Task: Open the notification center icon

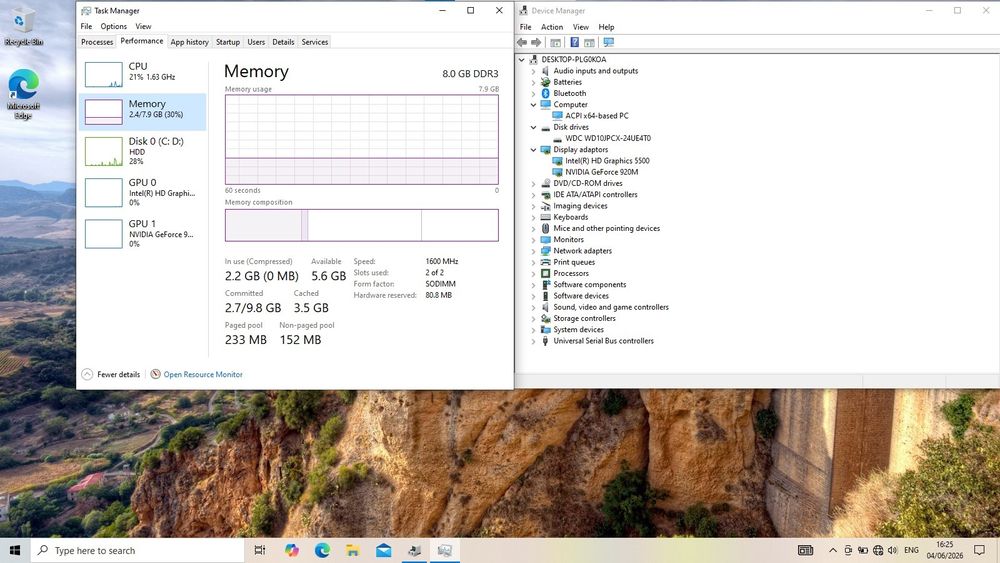Action: pos(980,550)
